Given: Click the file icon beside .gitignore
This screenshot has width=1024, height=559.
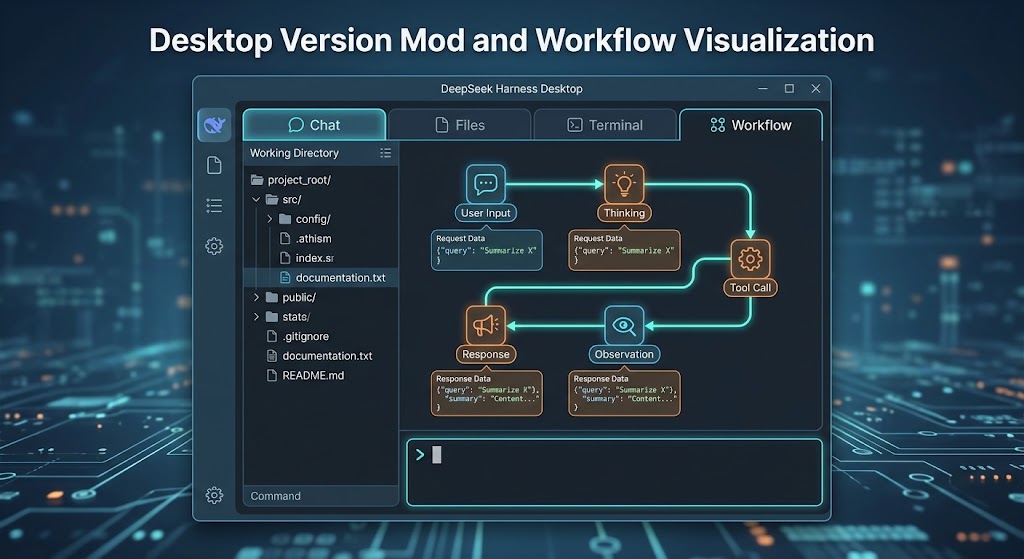Looking at the screenshot, I should point(272,336).
